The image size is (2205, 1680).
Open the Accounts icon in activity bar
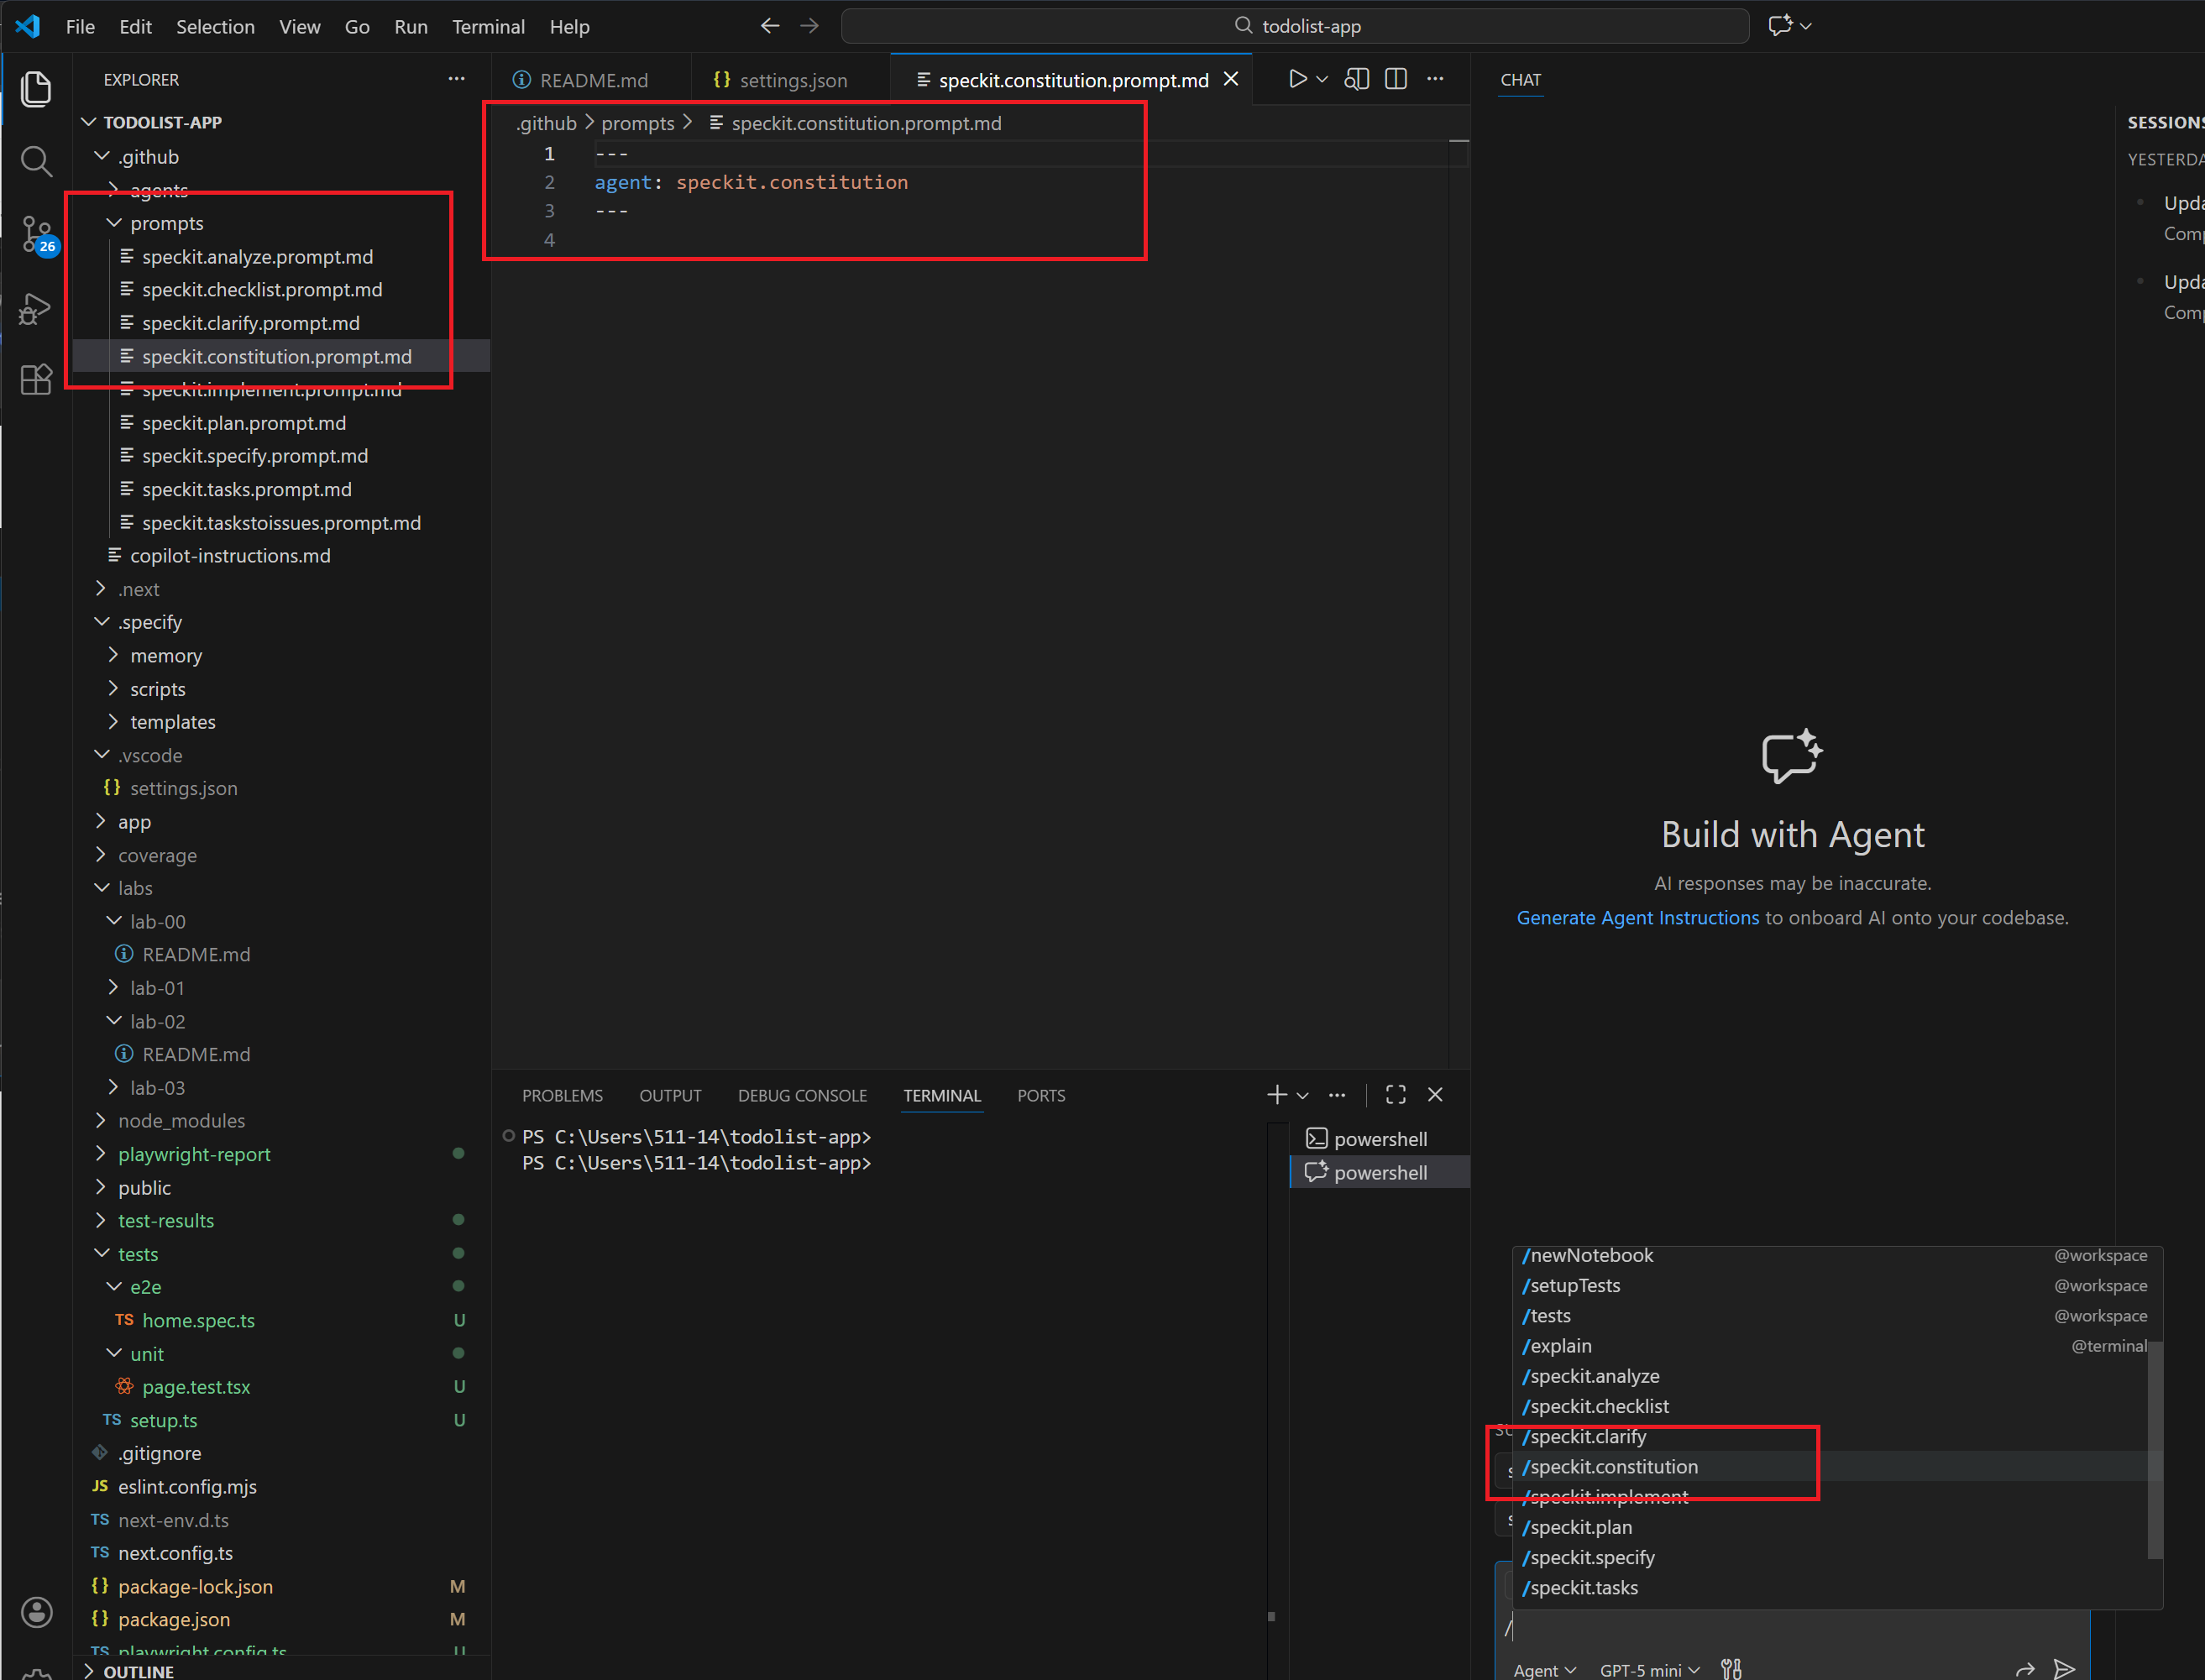coord(36,1612)
